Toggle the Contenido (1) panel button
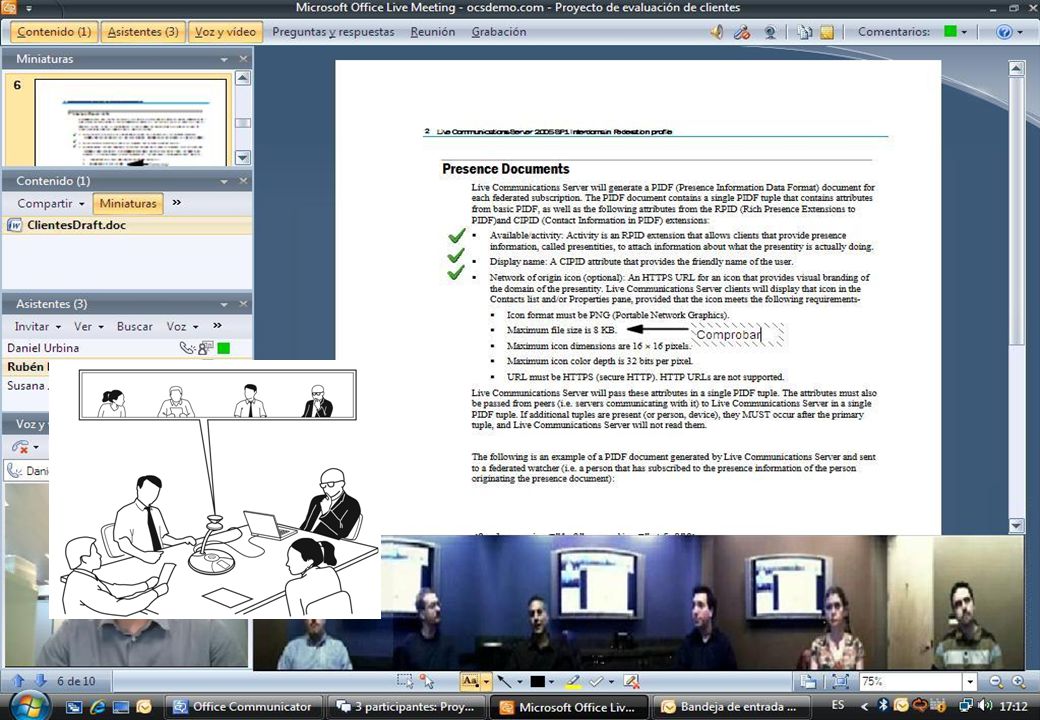Screen dimensions: 1040x720 pos(54,32)
